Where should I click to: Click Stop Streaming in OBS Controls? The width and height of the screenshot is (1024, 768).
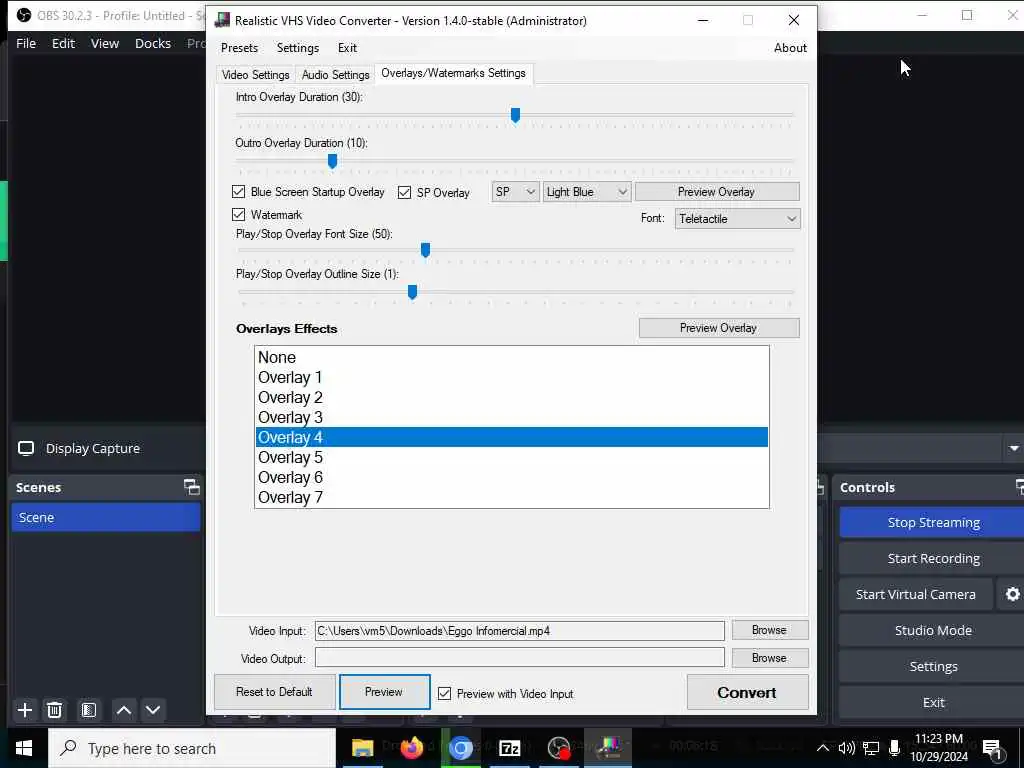coord(933,522)
